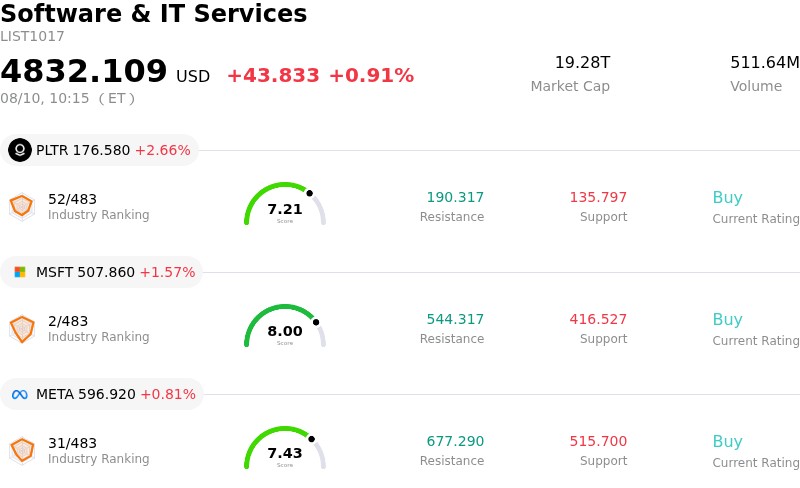Open the META 596.920 ticker chip

(102, 394)
